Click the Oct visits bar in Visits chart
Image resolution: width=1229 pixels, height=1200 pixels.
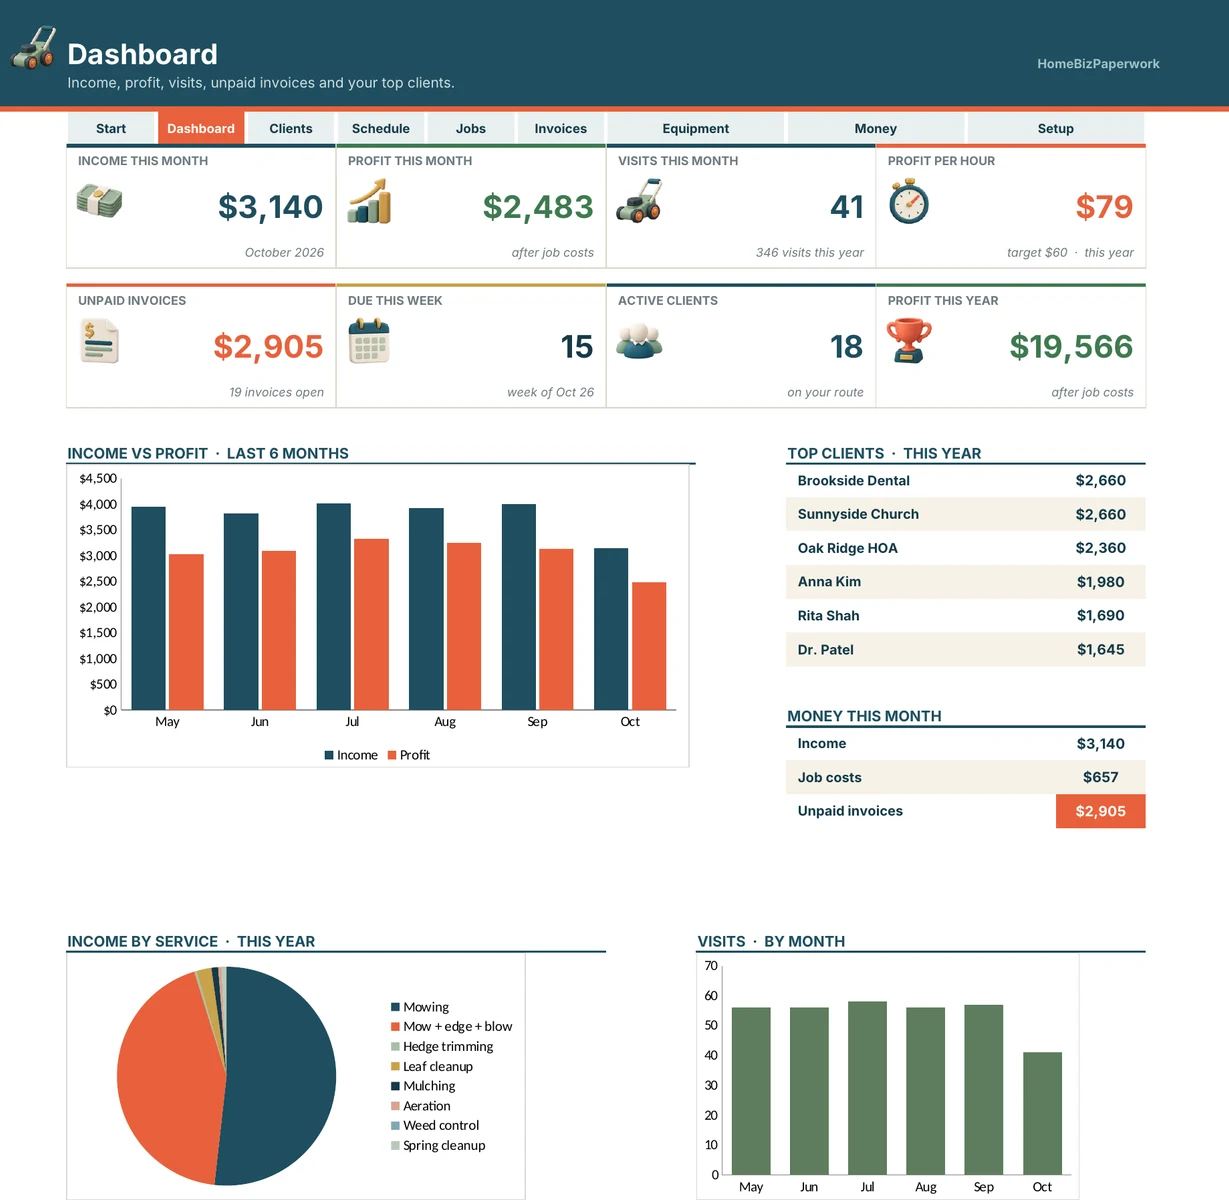(1042, 1113)
